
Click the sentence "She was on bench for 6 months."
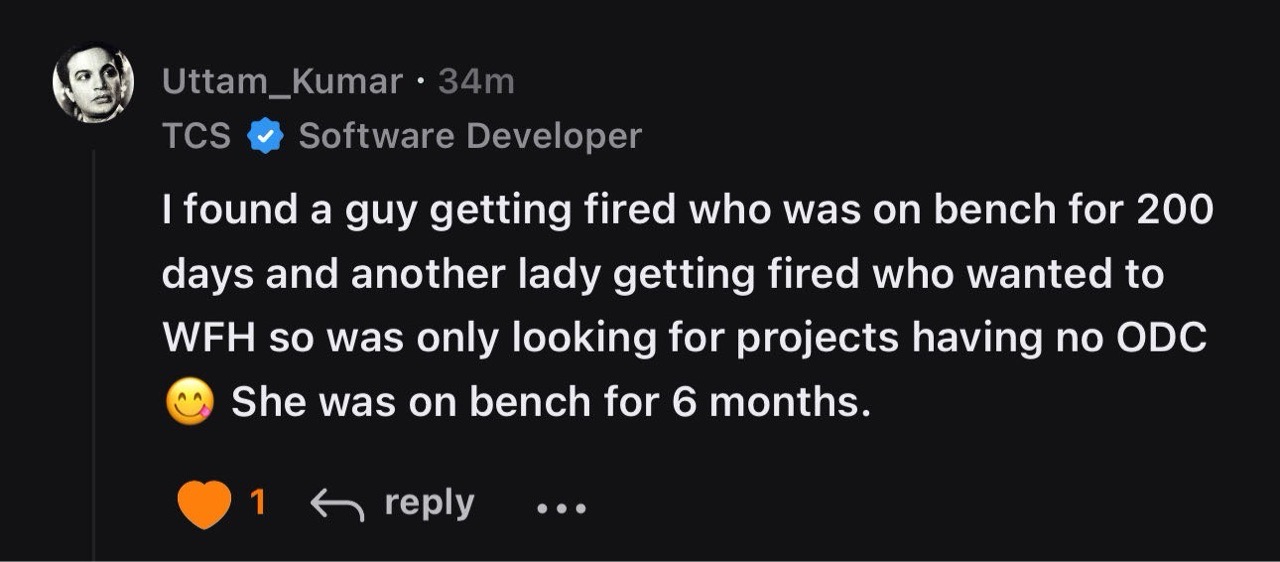click(545, 402)
